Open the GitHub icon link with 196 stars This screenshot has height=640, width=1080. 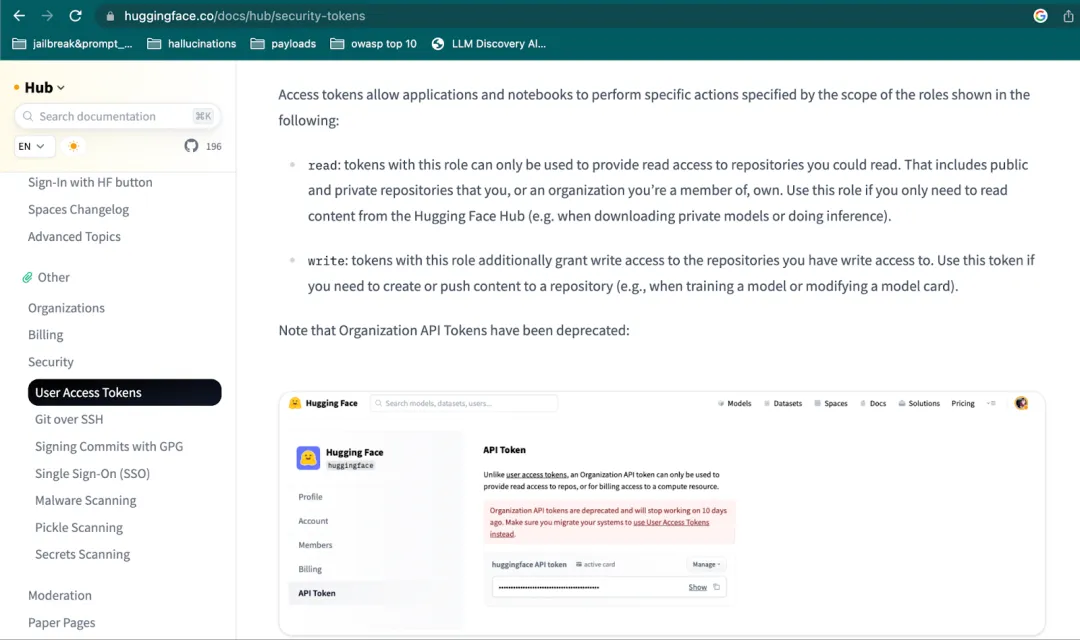(191, 146)
